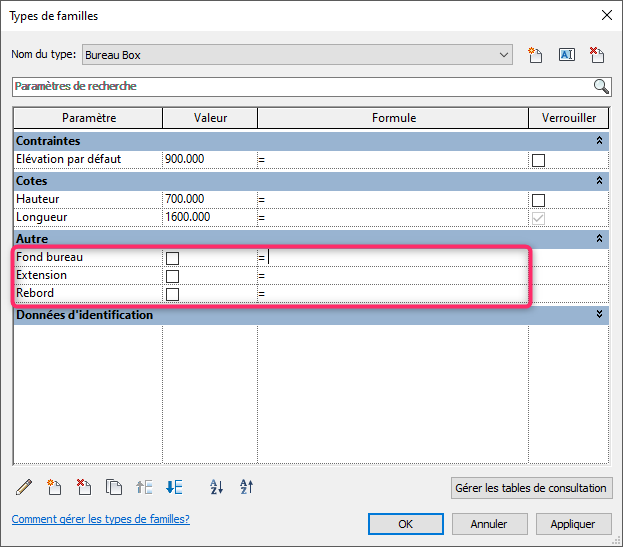Expand the Données d'identification group

point(599,315)
